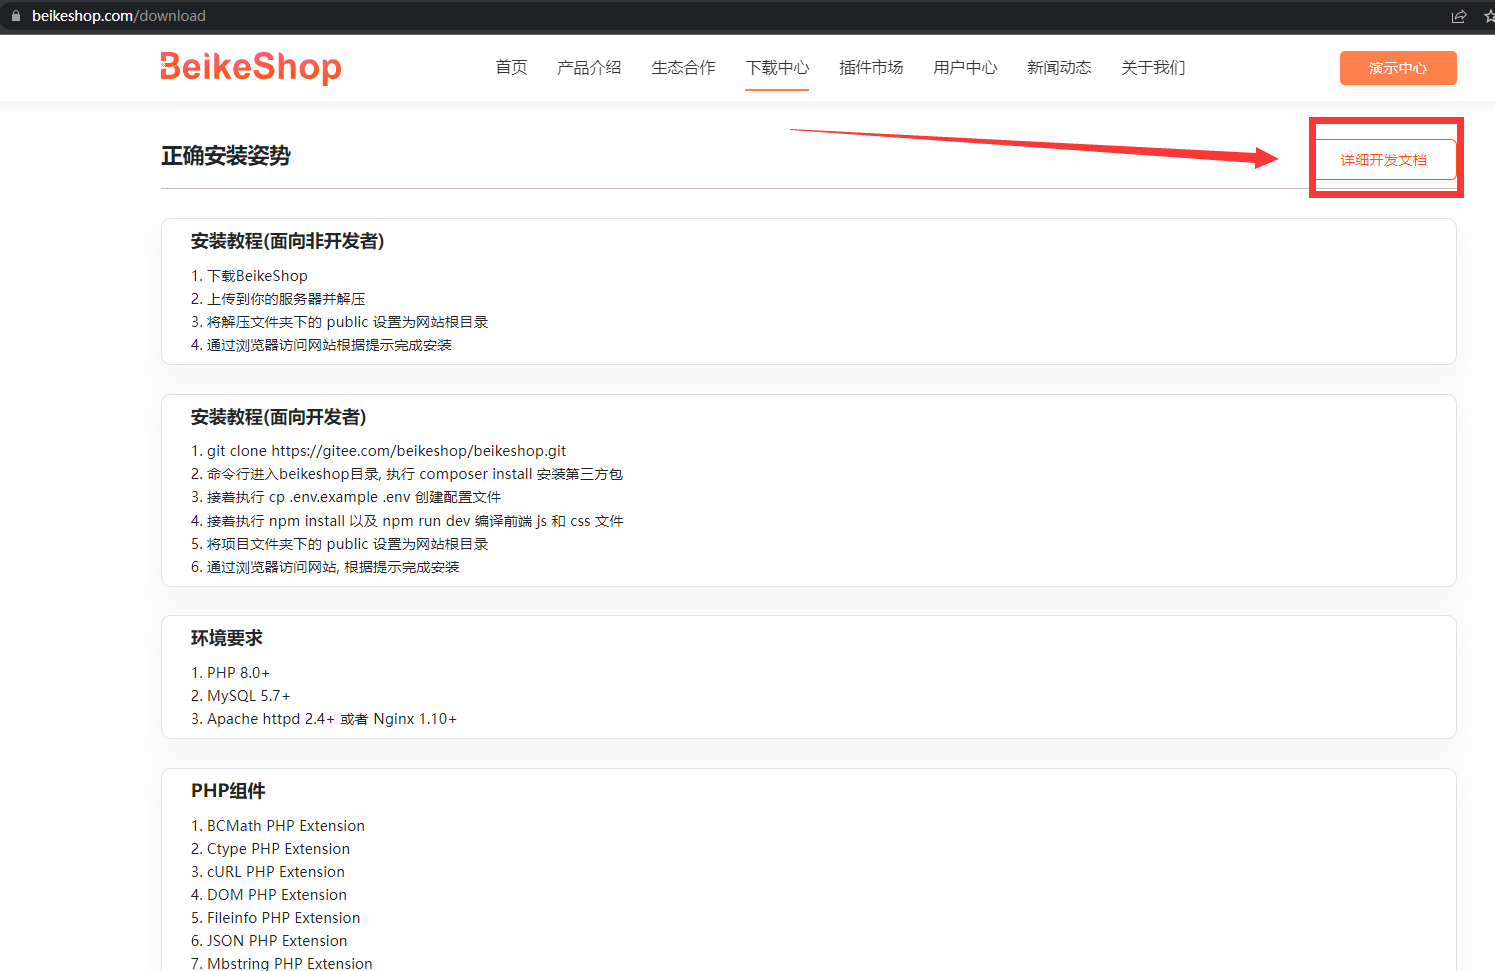Open the 首页 menu item
Viewport: 1495px width, 971px height.
coord(511,67)
